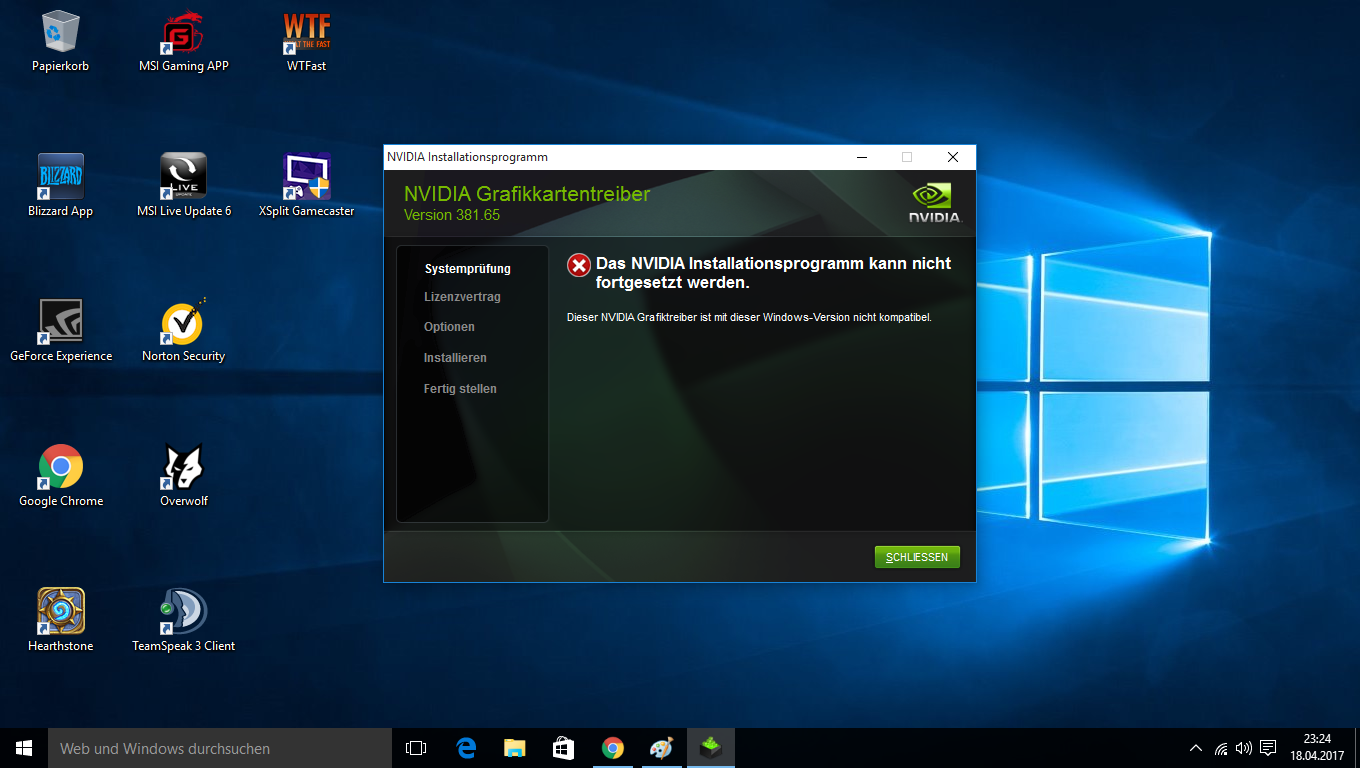Viewport: 1360px width, 768px height.
Task: Select the Overwolf desktop icon
Action: [184, 477]
